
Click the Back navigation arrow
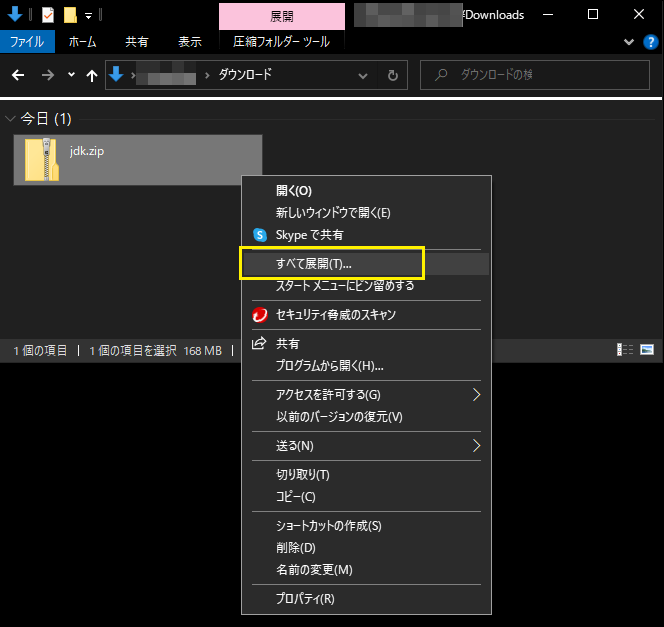click(18, 75)
